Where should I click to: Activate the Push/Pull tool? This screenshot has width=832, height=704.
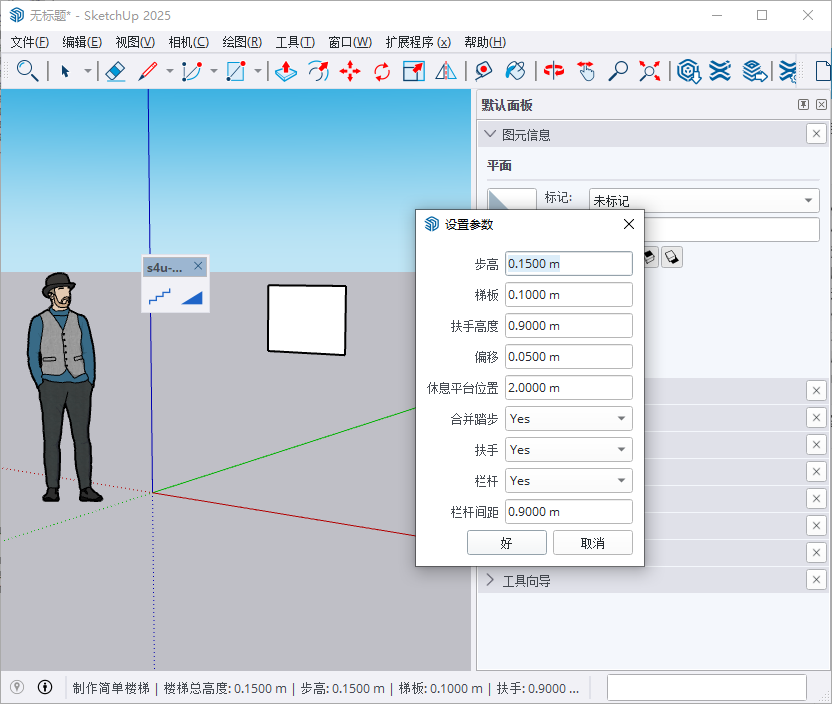285,71
